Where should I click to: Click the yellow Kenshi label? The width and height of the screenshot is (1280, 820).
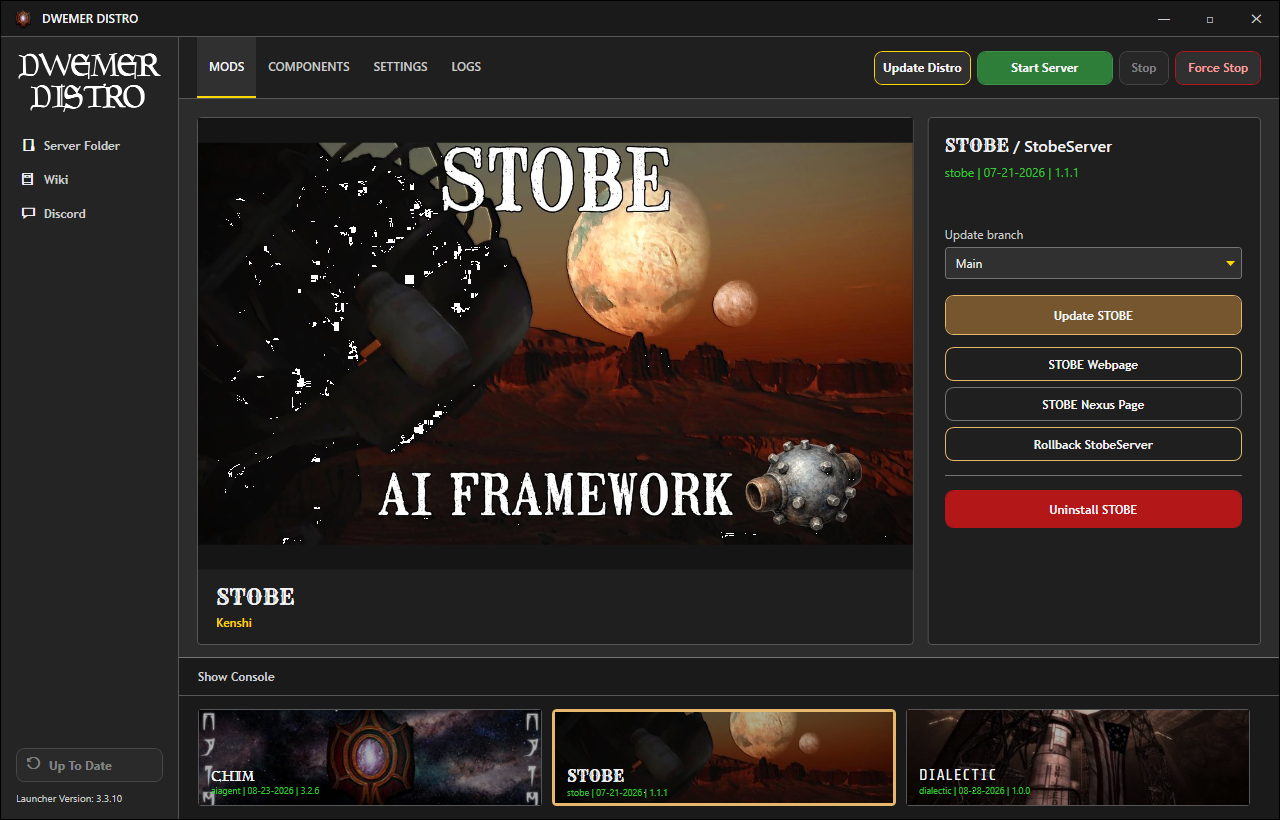point(234,623)
